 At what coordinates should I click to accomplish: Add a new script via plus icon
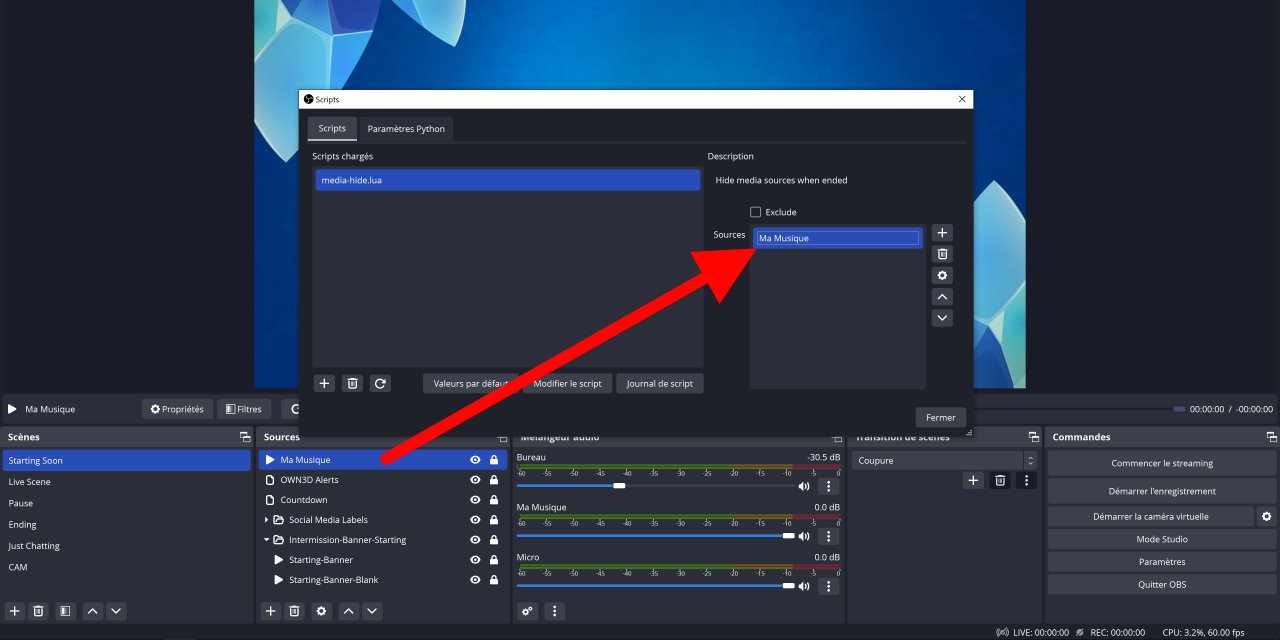coord(323,383)
